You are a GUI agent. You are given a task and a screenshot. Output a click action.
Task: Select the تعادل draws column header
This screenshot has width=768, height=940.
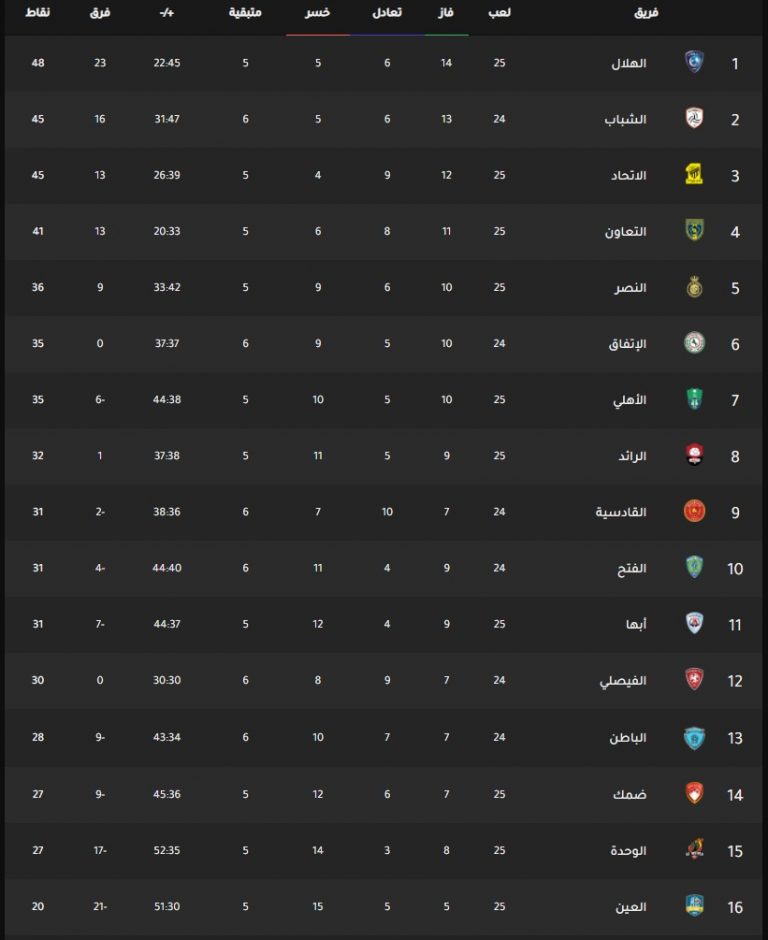click(x=387, y=13)
